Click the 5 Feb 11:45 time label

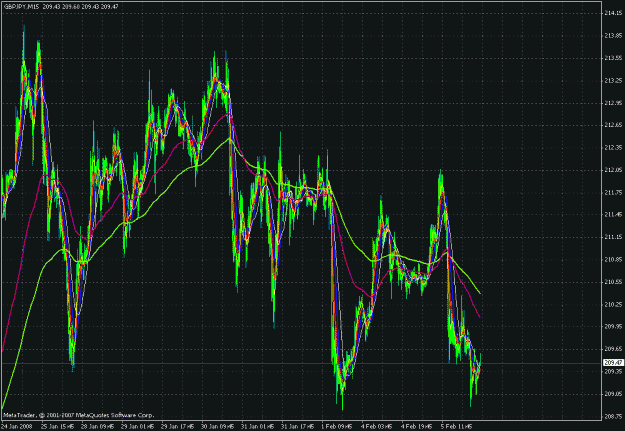point(457,426)
